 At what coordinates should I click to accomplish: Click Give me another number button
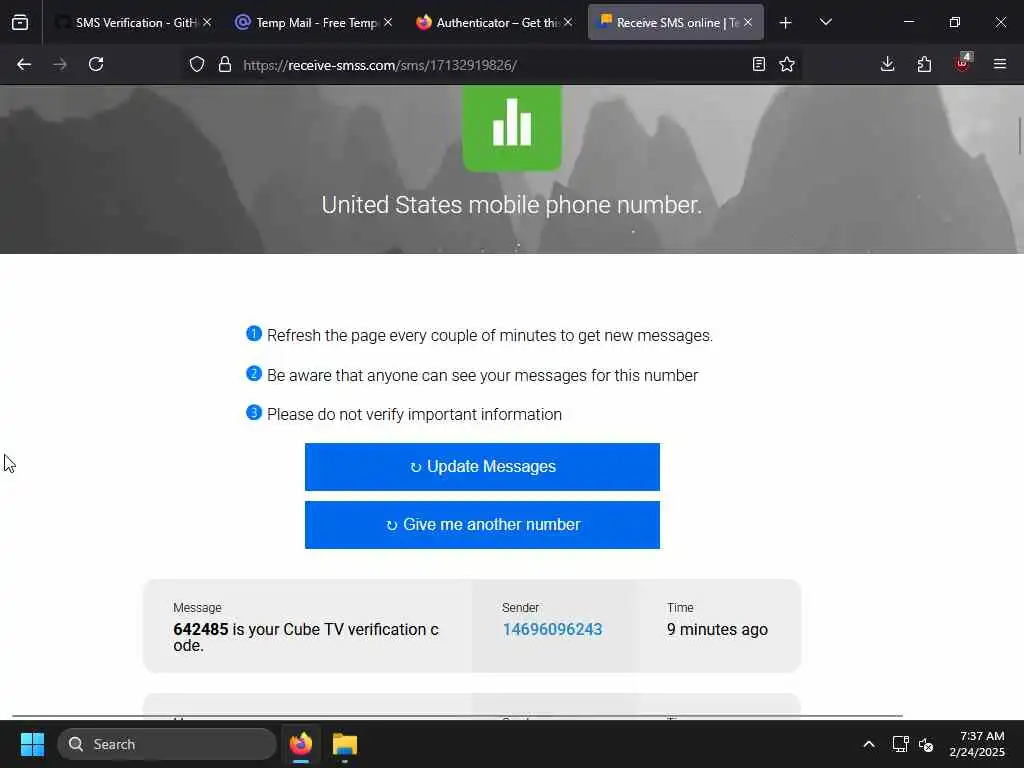(x=482, y=525)
